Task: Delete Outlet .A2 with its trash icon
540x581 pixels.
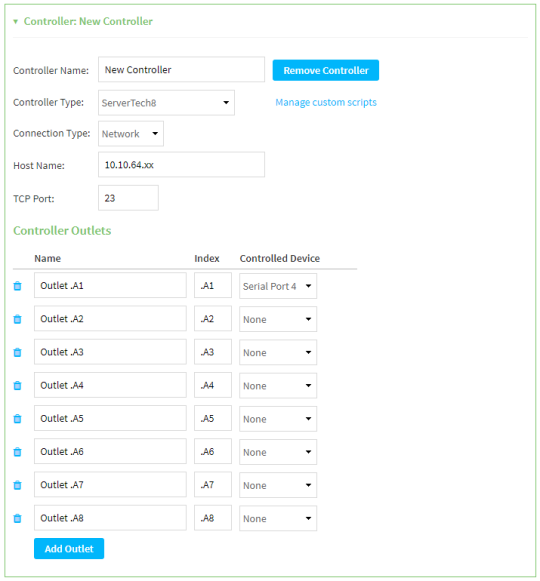Action: click(x=17, y=319)
